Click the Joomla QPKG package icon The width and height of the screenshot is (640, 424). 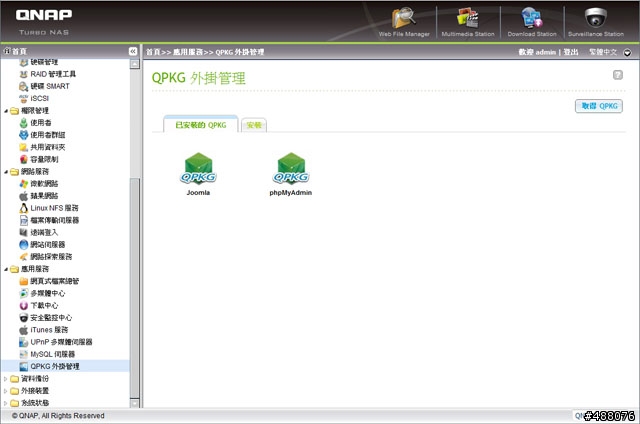pos(198,168)
